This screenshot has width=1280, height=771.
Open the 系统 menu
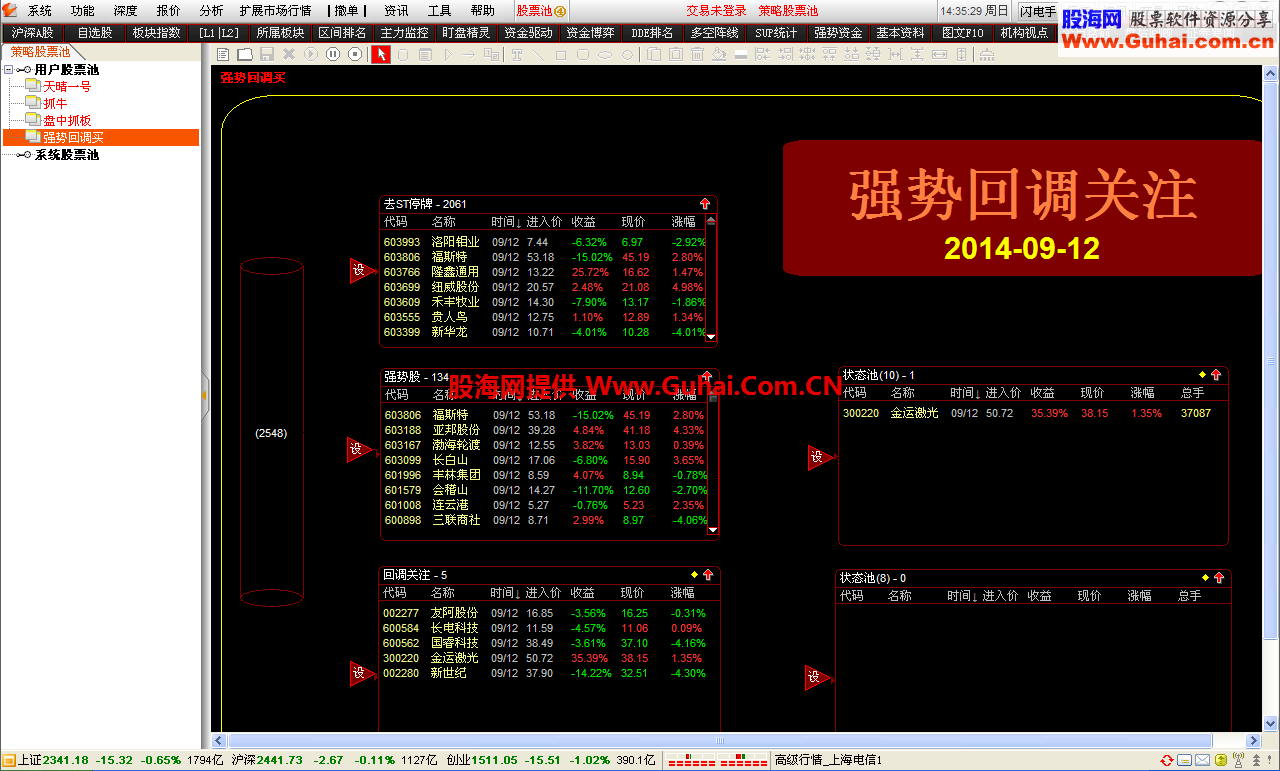coord(40,11)
